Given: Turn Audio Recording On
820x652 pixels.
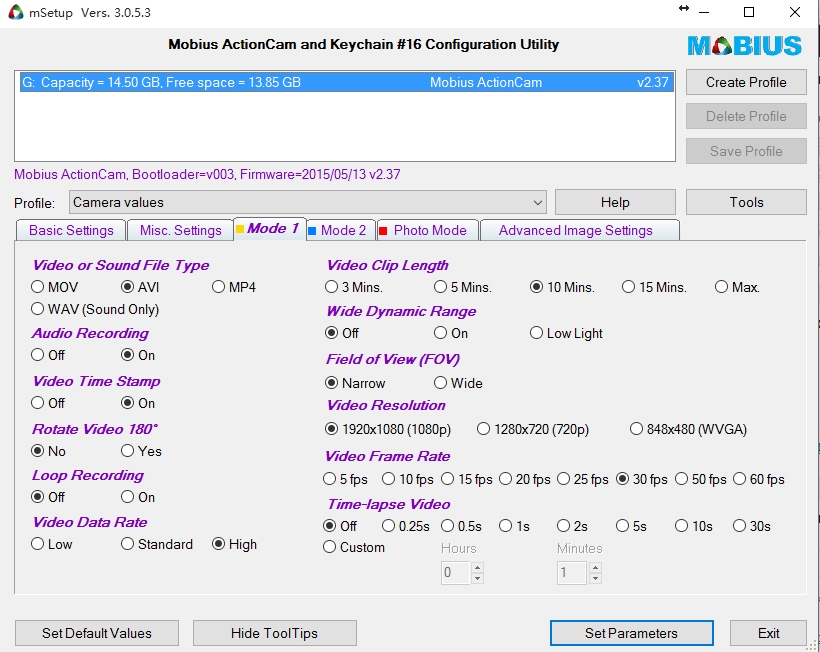Looking at the screenshot, I should click(x=138, y=355).
